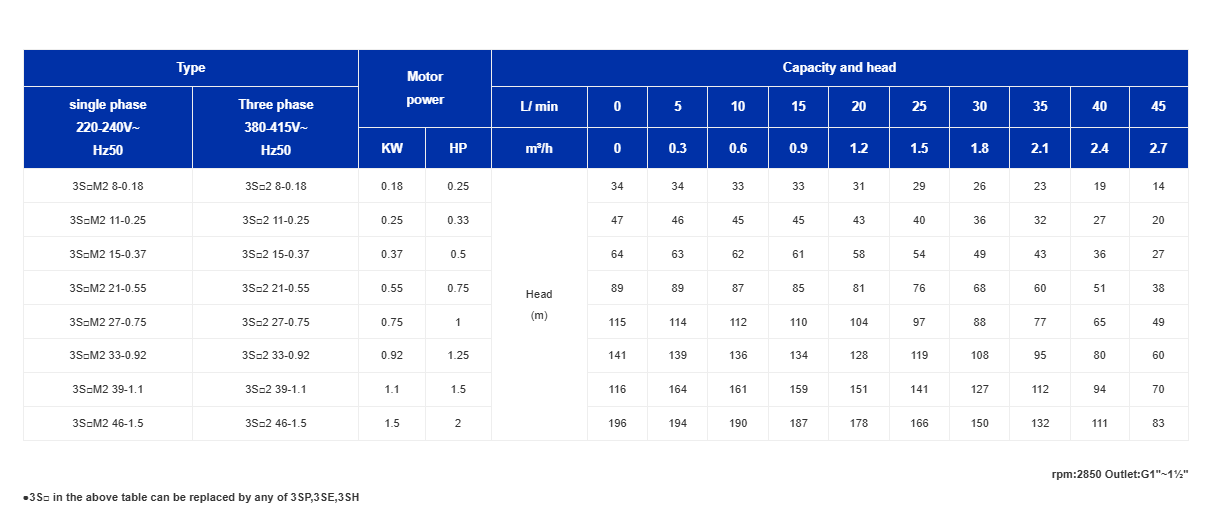The height and width of the screenshot is (527, 1222).
Task: Click the "Type" header cell
Action: [190, 68]
